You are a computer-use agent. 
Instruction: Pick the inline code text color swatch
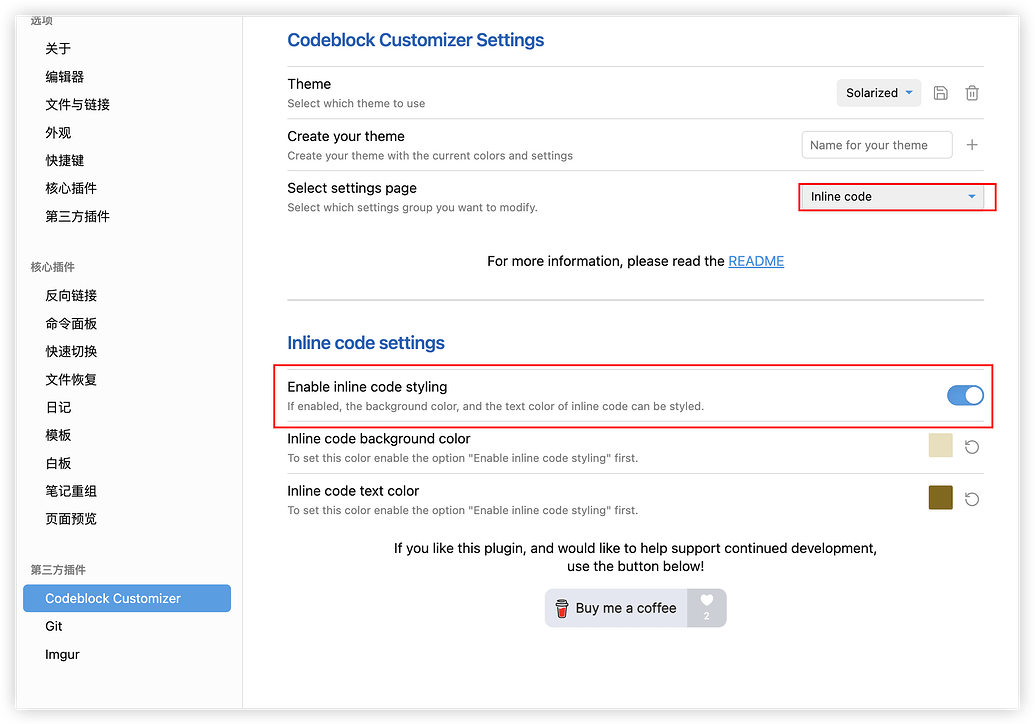click(940, 497)
